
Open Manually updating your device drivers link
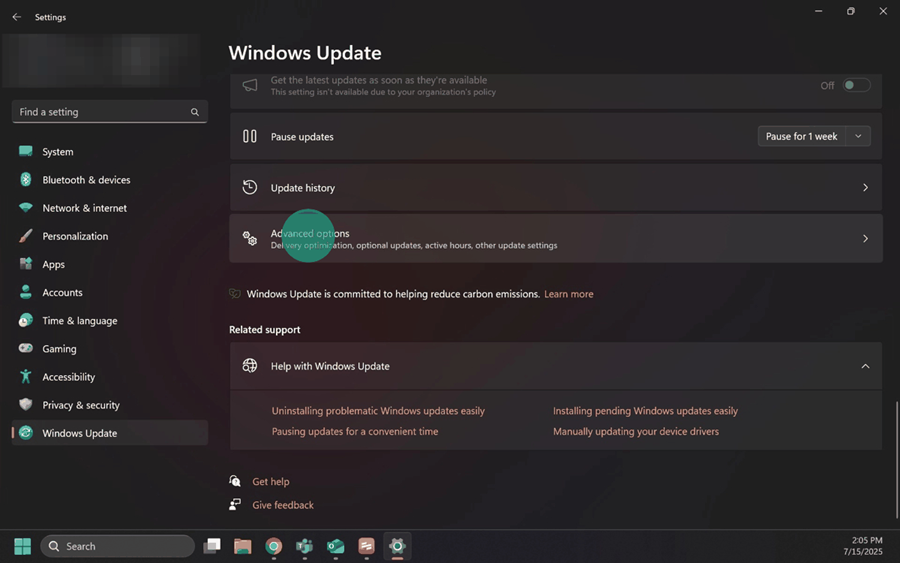tap(635, 432)
